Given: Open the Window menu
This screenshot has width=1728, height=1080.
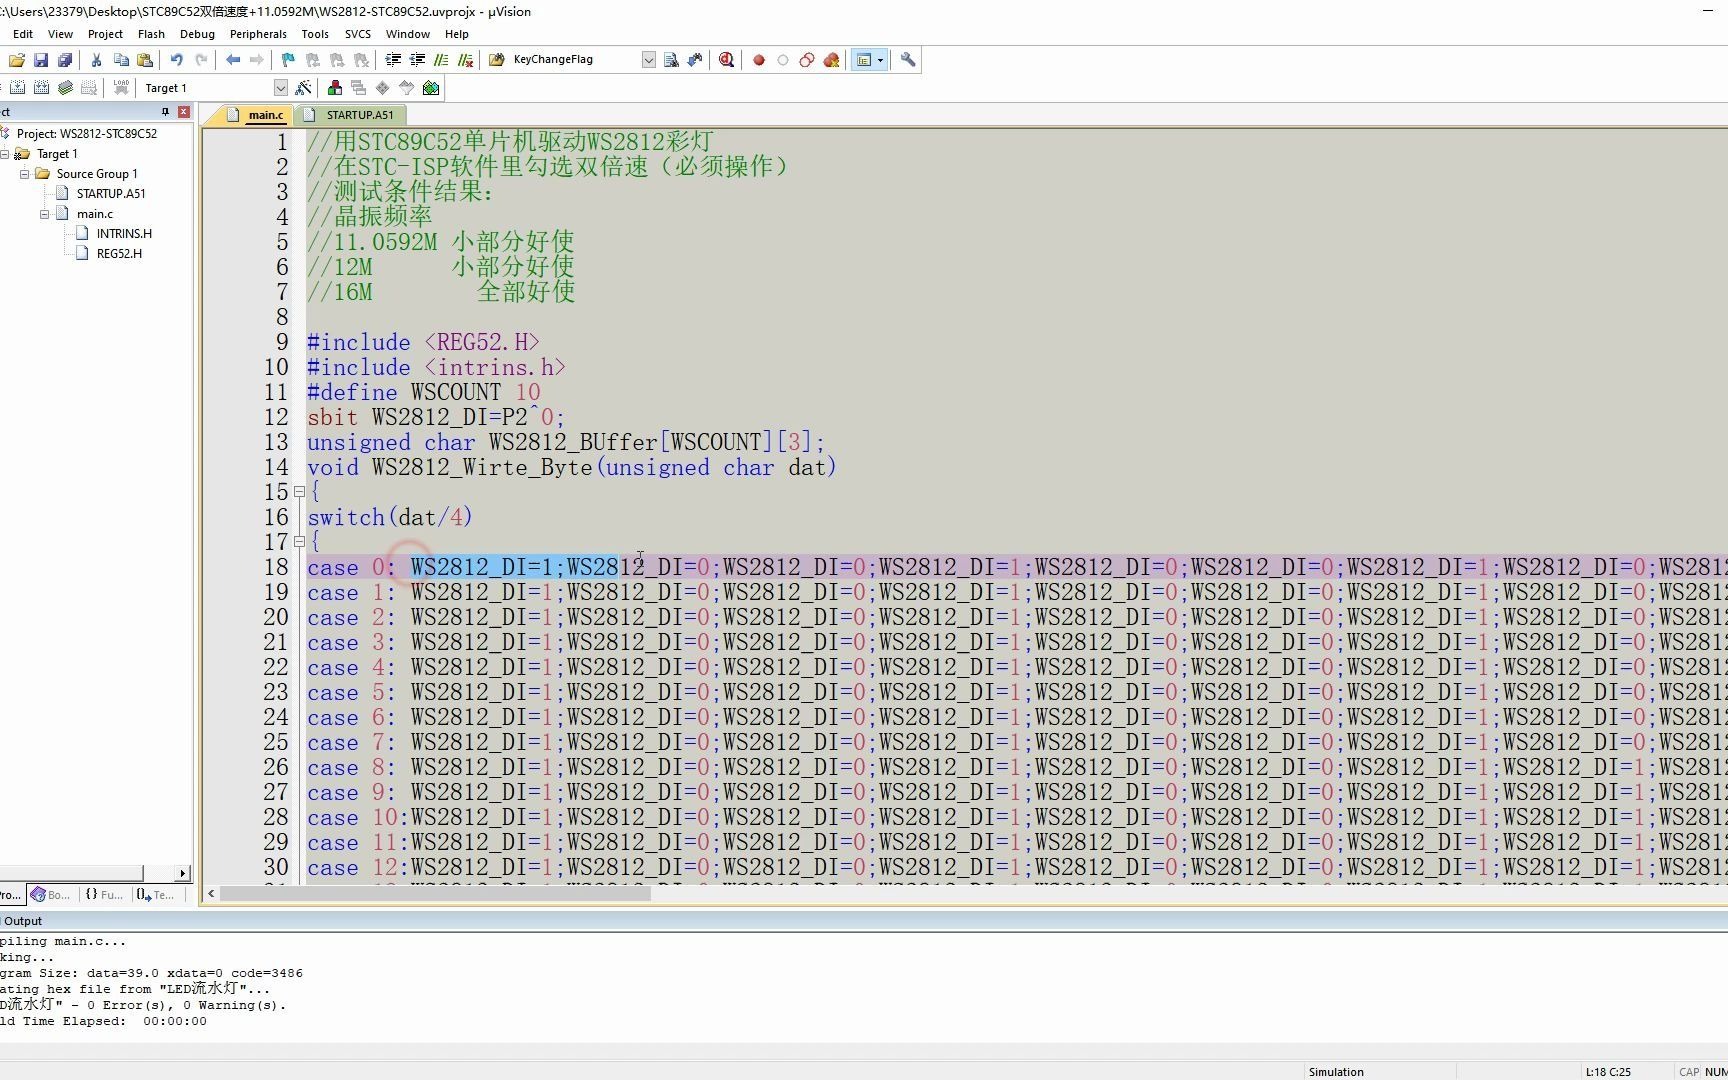Looking at the screenshot, I should click(408, 34).
